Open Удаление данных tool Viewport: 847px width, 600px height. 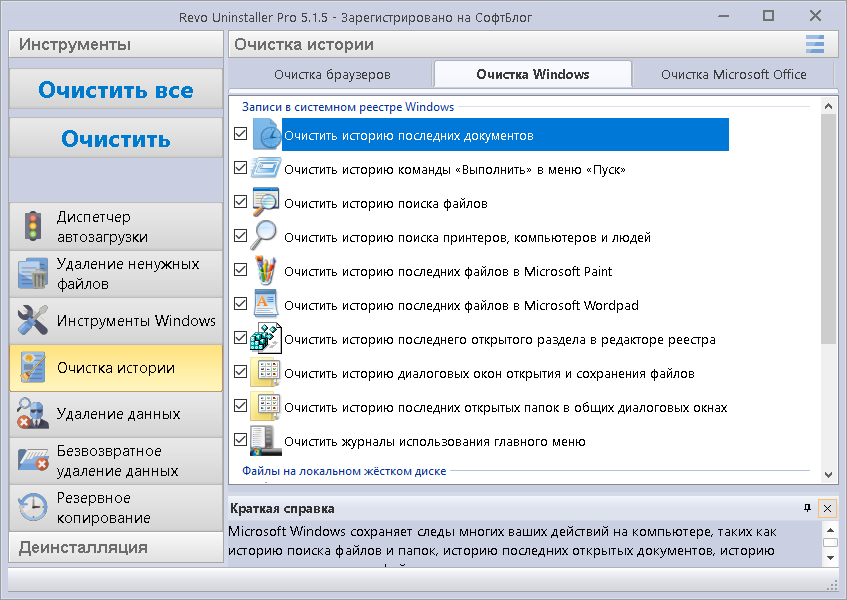(x=116, y=414)
